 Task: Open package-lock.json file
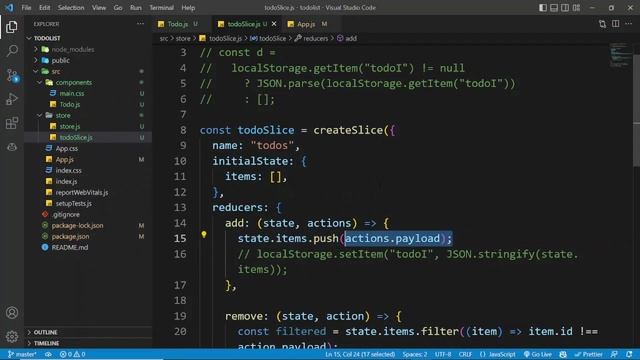pos(77,226)
